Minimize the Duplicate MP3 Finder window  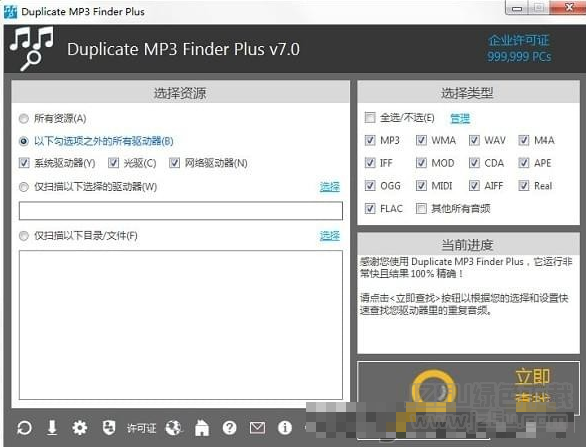point(517,8)
